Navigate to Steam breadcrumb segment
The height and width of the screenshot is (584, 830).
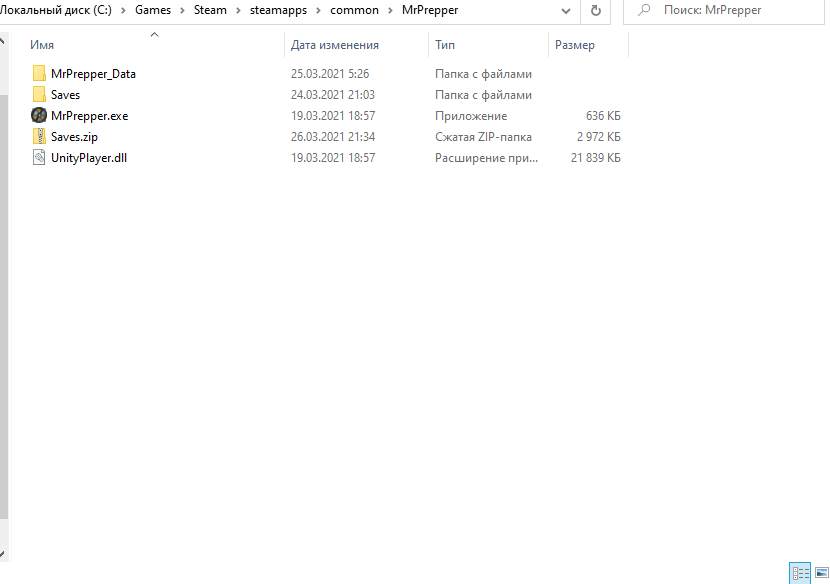coord(210,10)
